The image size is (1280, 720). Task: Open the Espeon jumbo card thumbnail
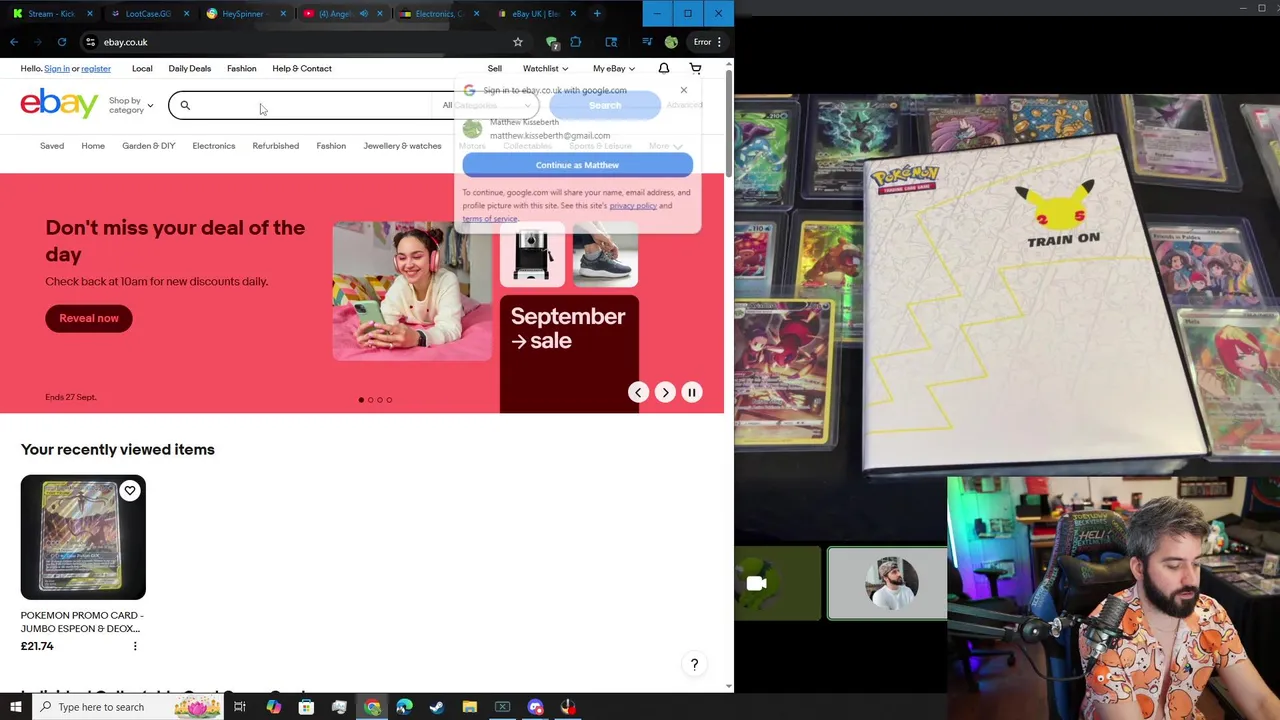(83, 537)
